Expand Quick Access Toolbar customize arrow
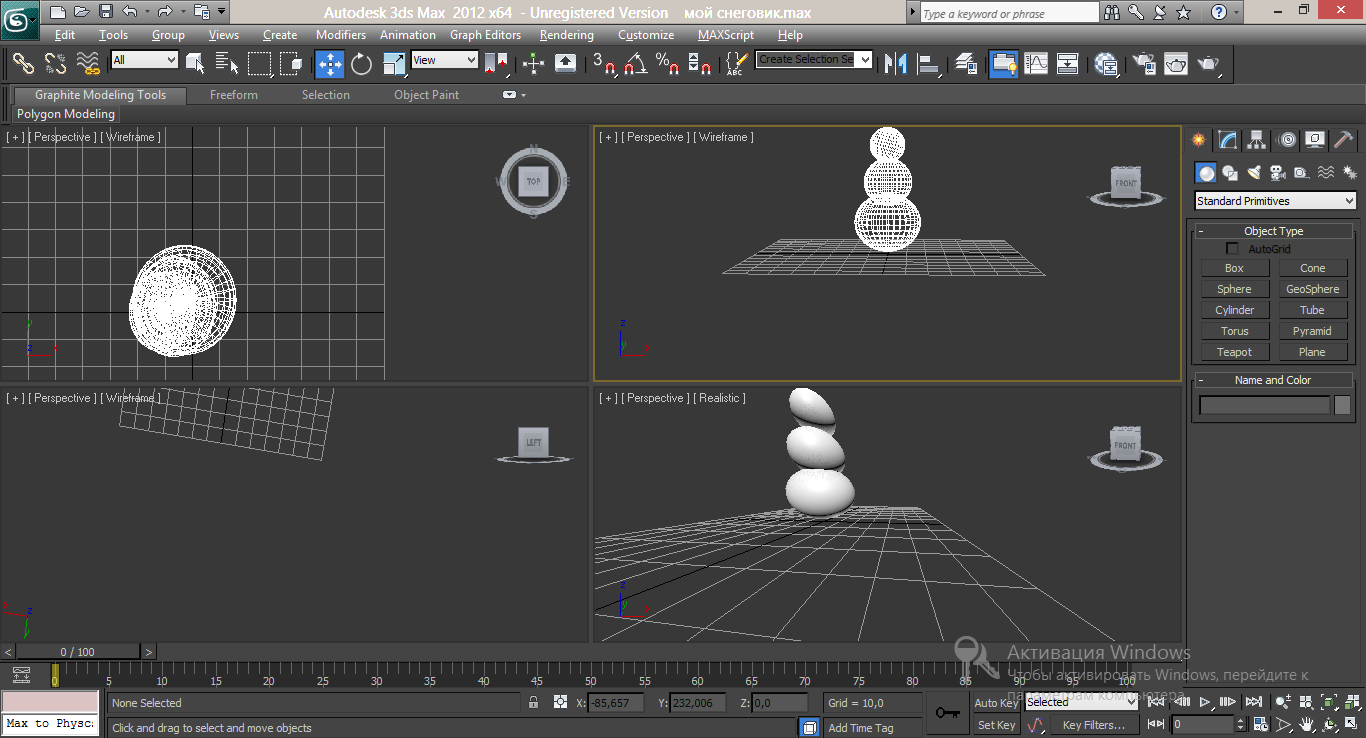Image resolution: width=1366 pixels, height=738 pixels. 221,12
